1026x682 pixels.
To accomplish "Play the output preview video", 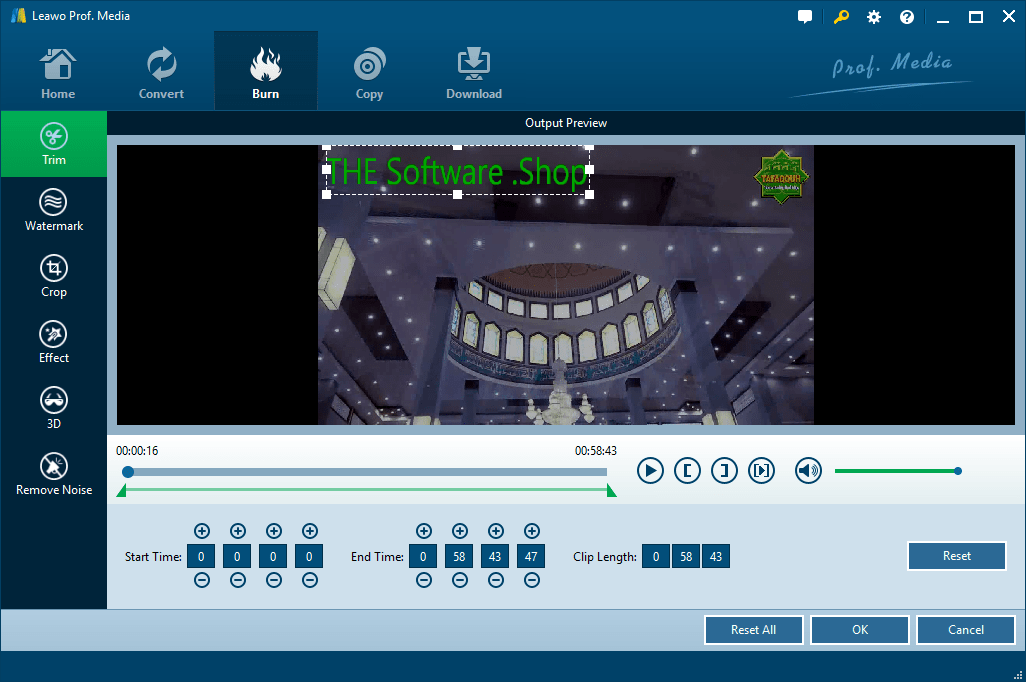I will pyautogui.click(x=650, y=471).
